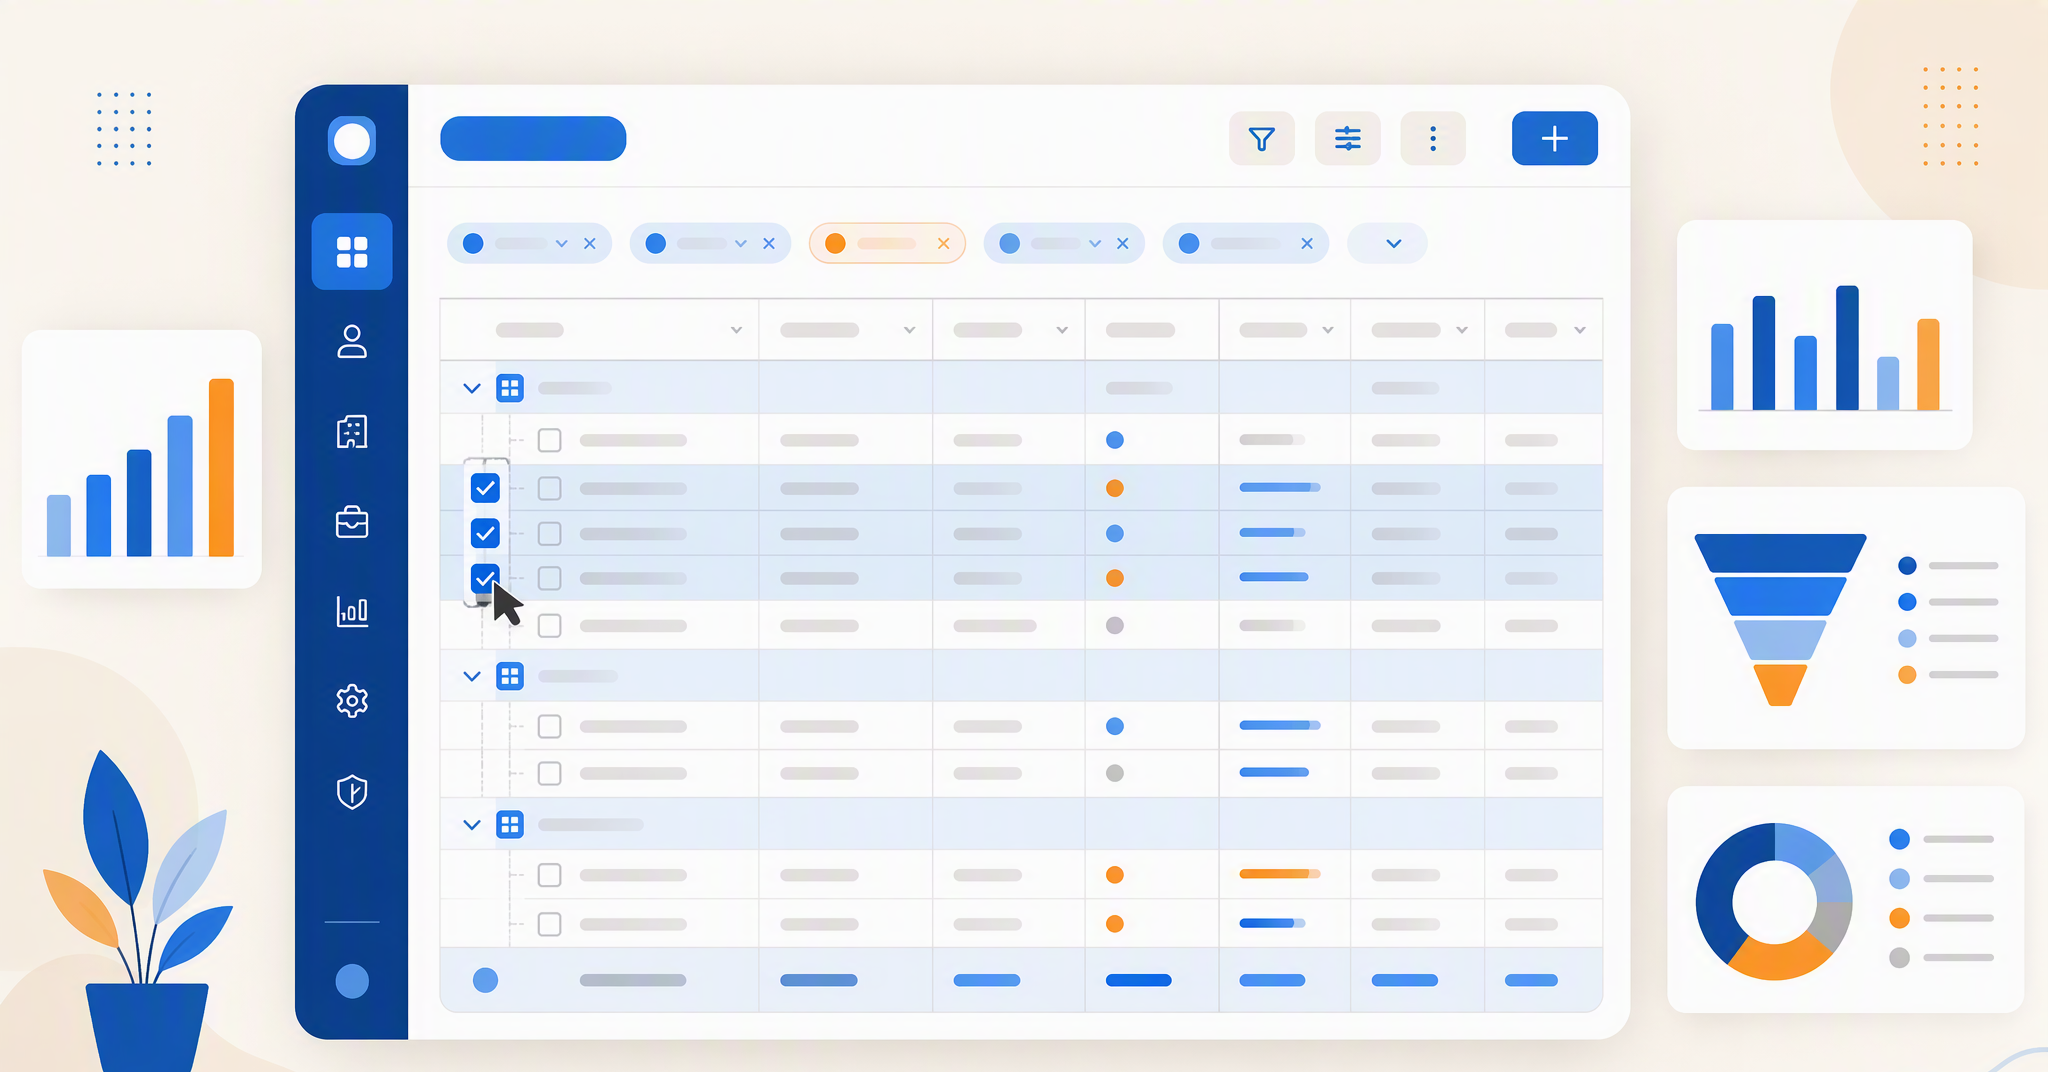Open the settings gear icon in sidebar
The image size is (2048, 1072).
click(x=352, y=701)
